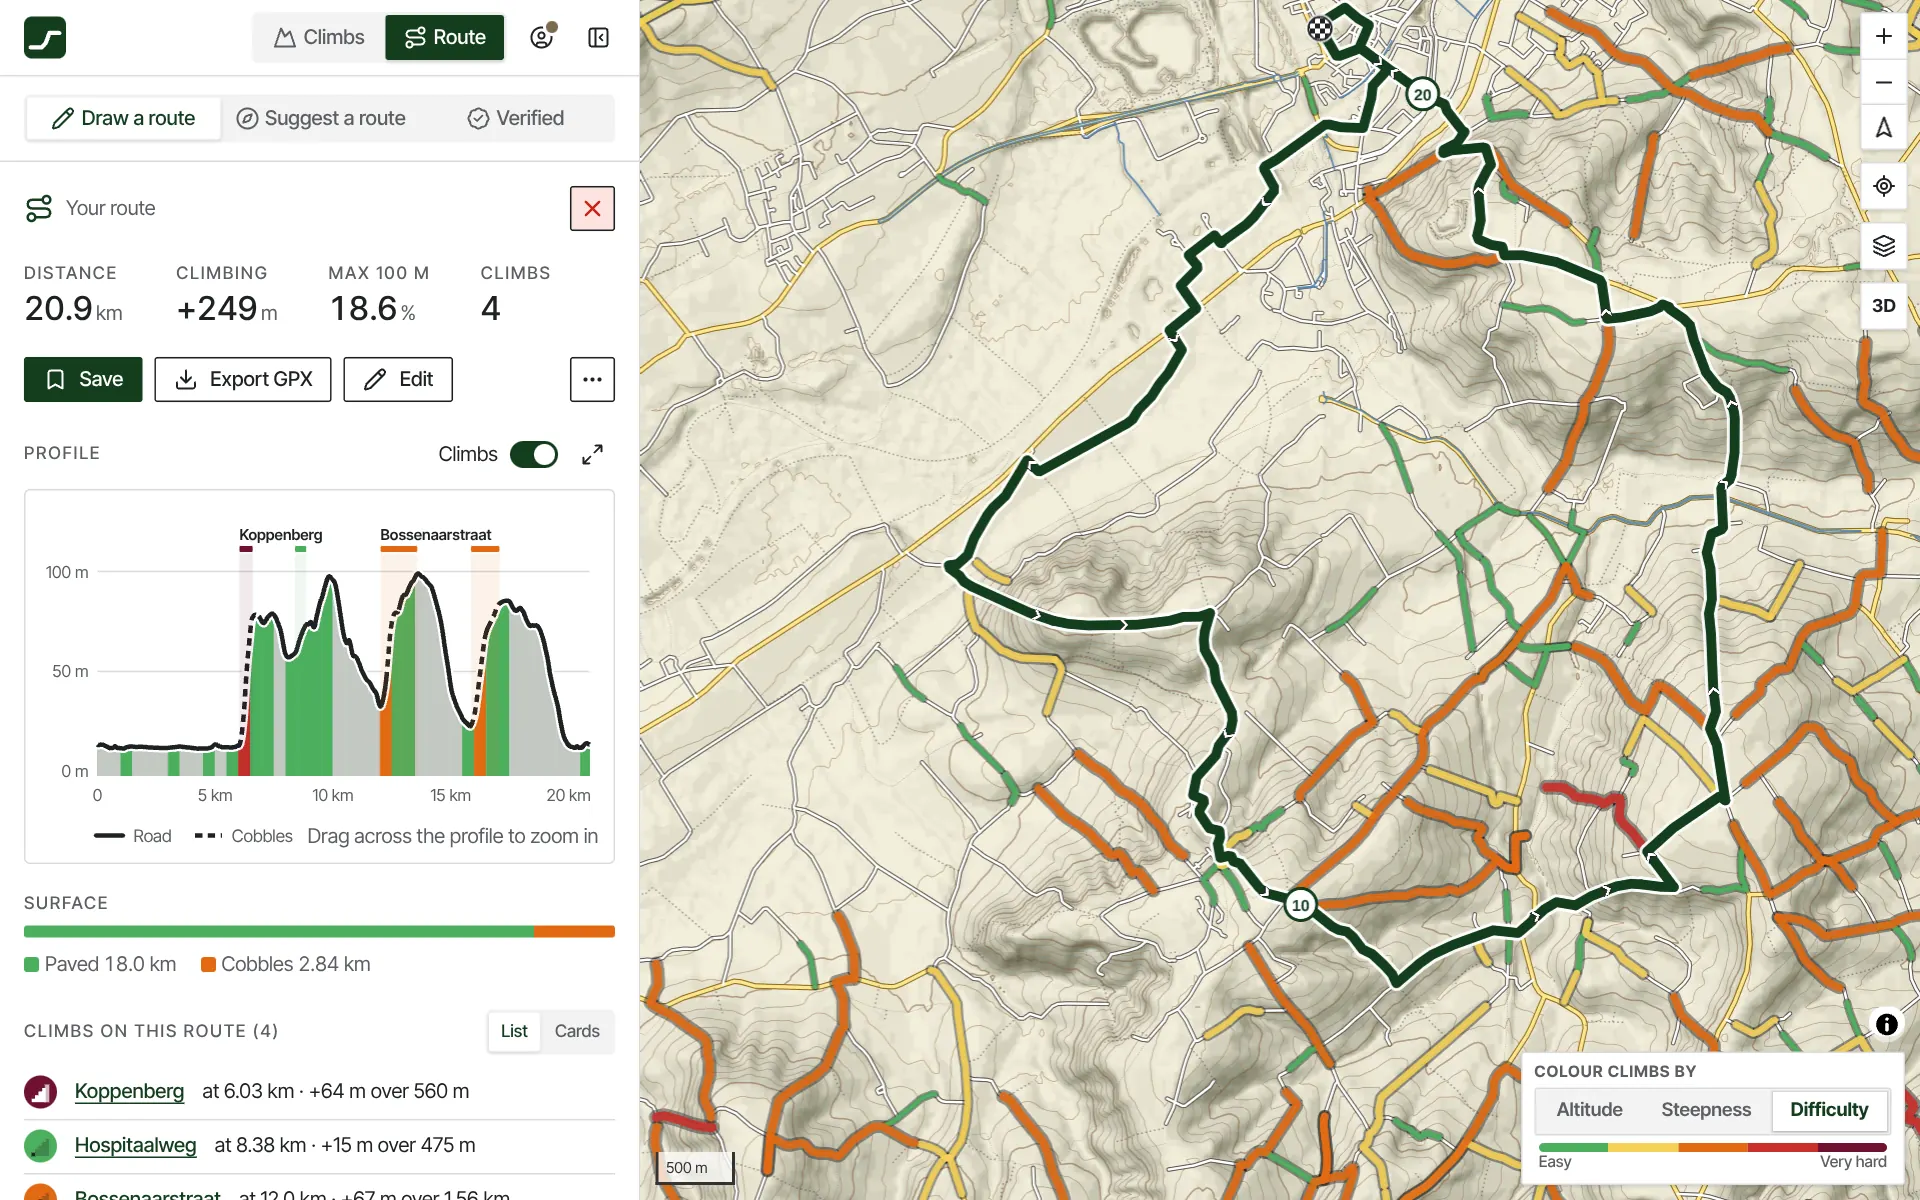Switch climbs view to List
The height and width of the screenshot is (1200, 1920).
tap(514, 1031)
